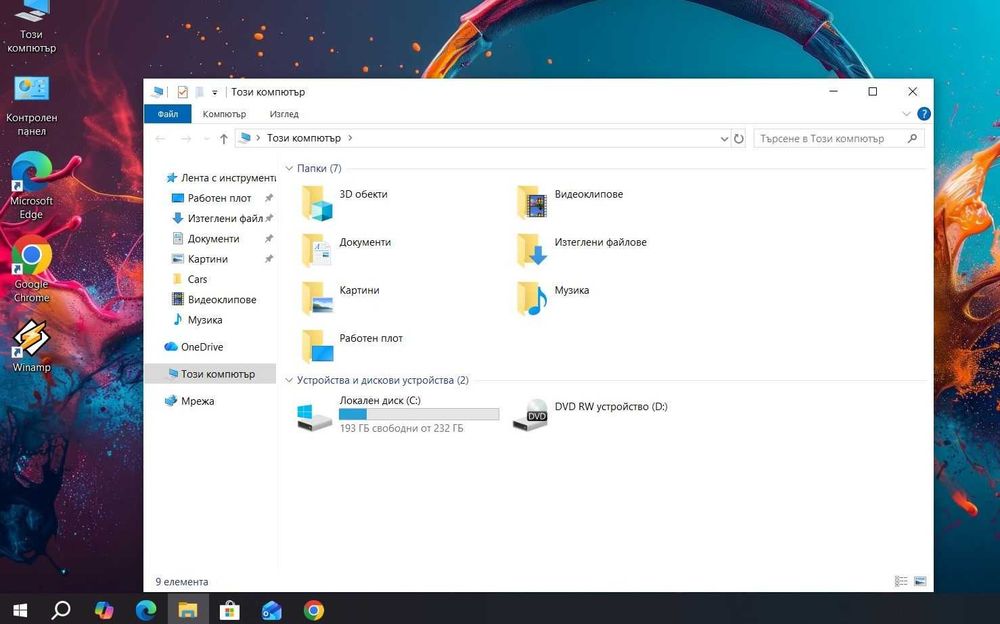Open Winamp desktop shortcut

point(31,345)
